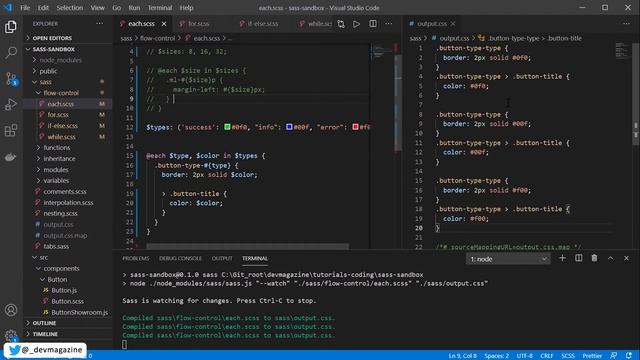Open notifications bell in status bar

coord(629,356)
